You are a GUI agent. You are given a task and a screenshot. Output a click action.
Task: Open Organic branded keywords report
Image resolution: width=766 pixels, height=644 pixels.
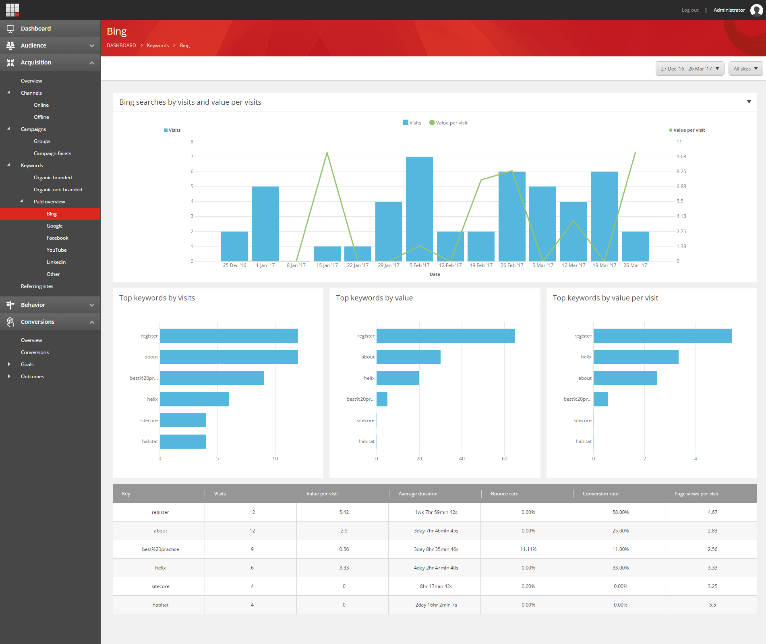coord(53,177)
